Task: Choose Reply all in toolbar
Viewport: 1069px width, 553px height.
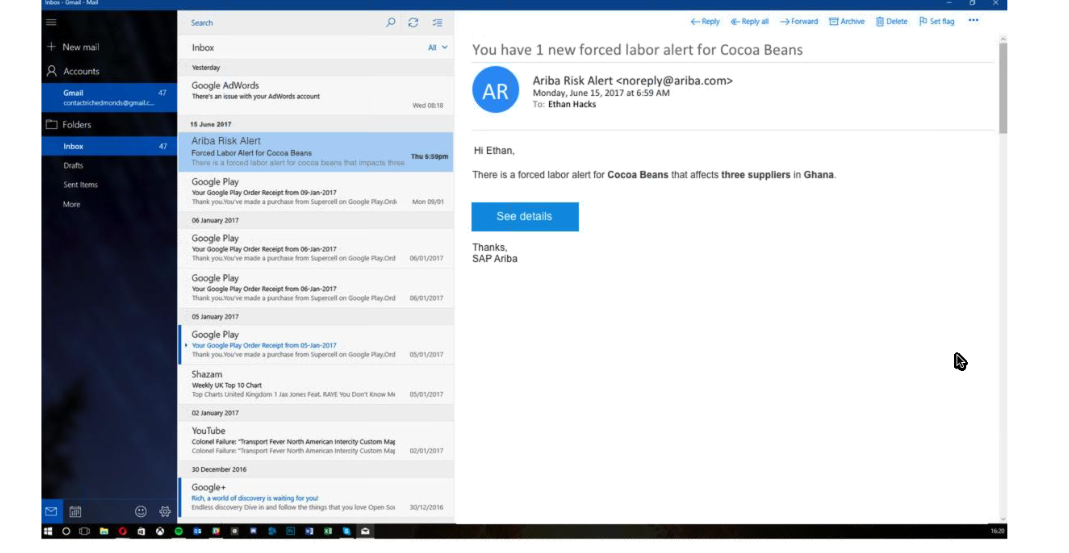Action: (x=749, y=22)
